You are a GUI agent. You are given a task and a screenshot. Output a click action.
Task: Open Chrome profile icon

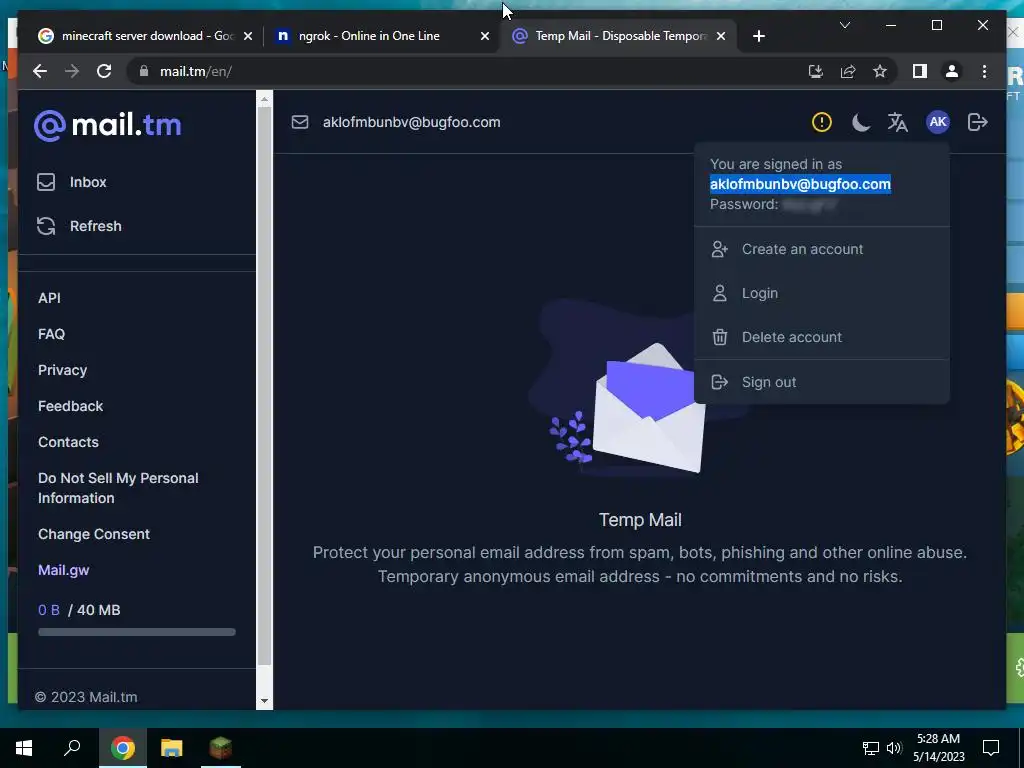click(952, 71)
